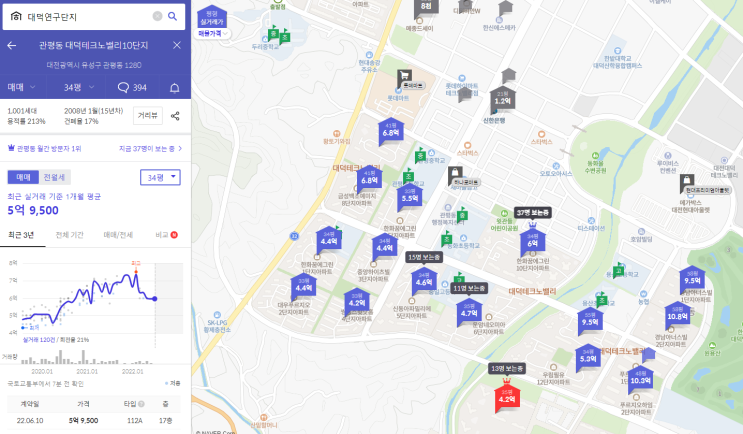
Task: Click the search magnifier icon
Action: click(172, 17)
